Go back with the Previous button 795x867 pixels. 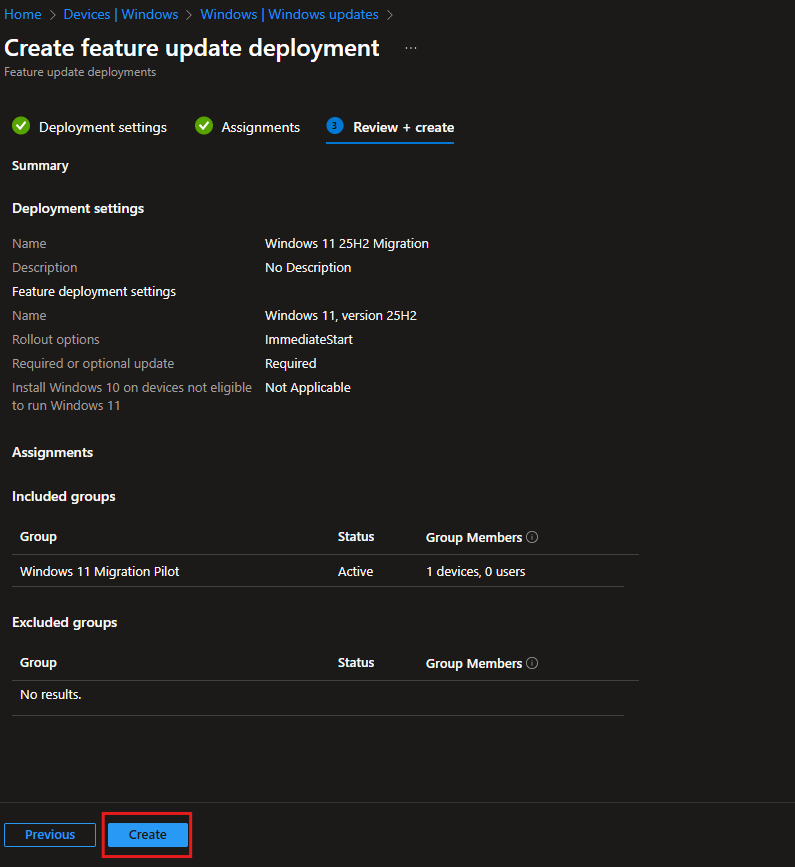tap(50, 835)
